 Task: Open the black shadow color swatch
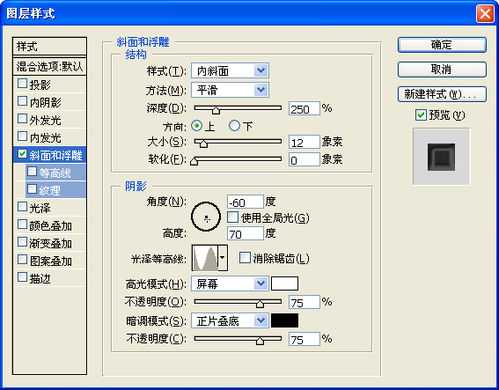(x=285, y=321)
